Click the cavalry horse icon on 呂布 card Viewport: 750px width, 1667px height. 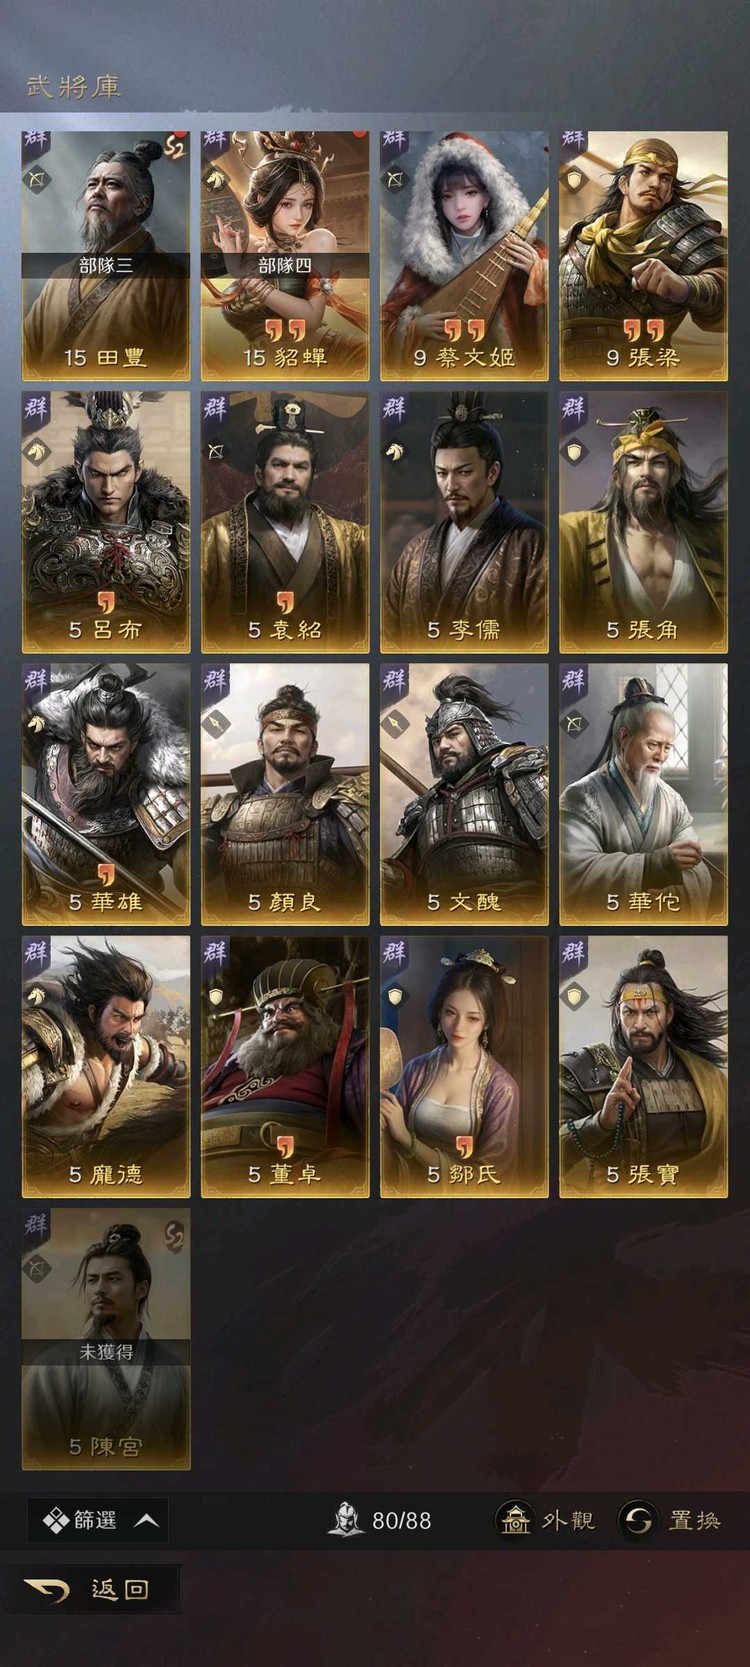click(37, 452)
